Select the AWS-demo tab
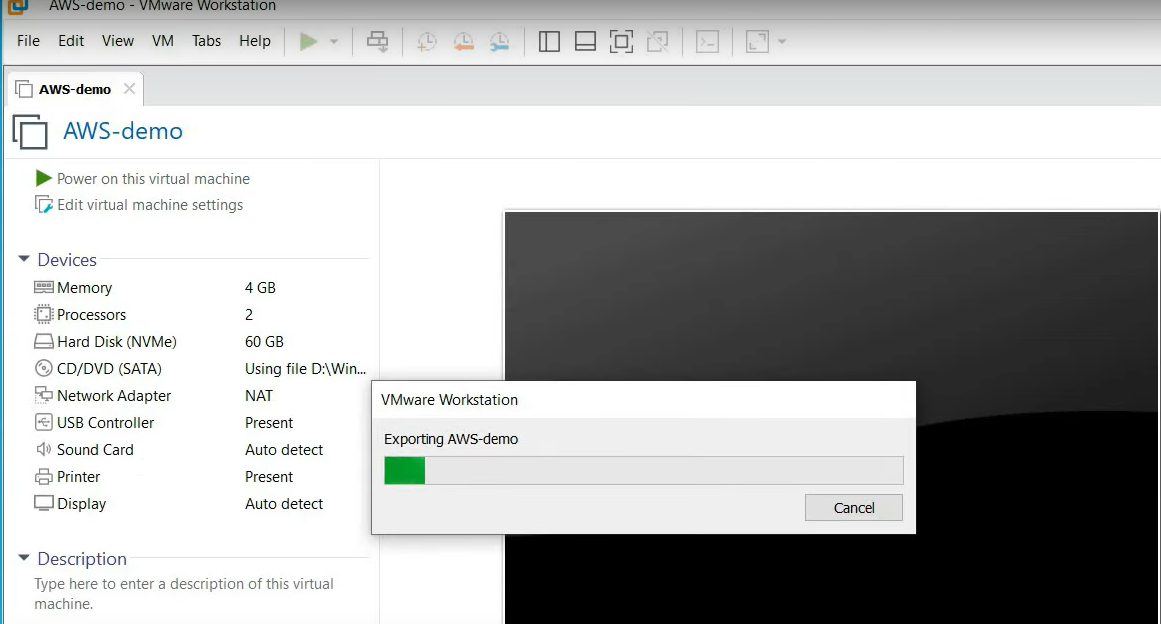The image size is (1161, 624). pos(75,90)
